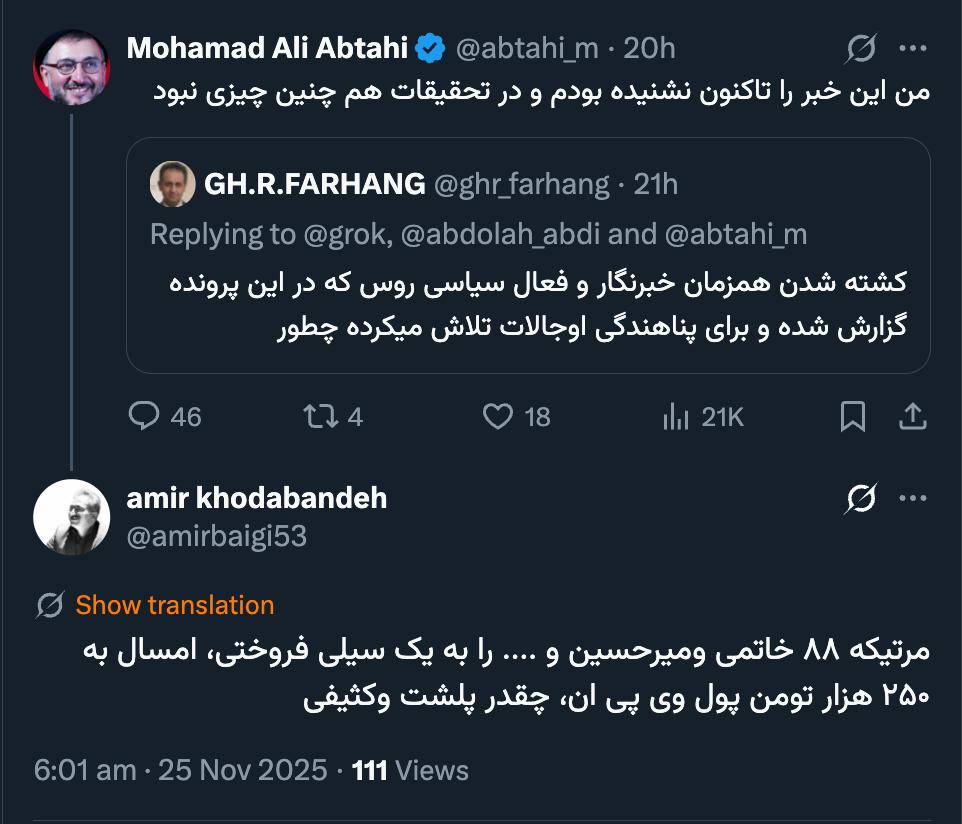This screenshot has height=824, width=962.
Task: Open view analytics showing 21K views
Action: [x=676, y=418]
